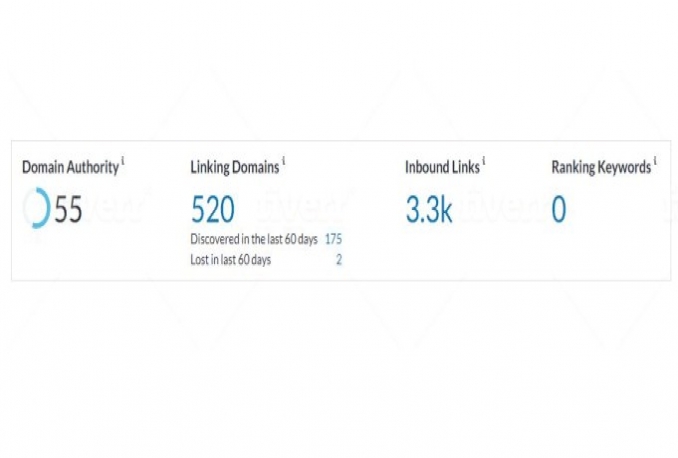Select the Domain Authority score 55
This screenshot has height=458, width=678.
(x=68, y=210)
